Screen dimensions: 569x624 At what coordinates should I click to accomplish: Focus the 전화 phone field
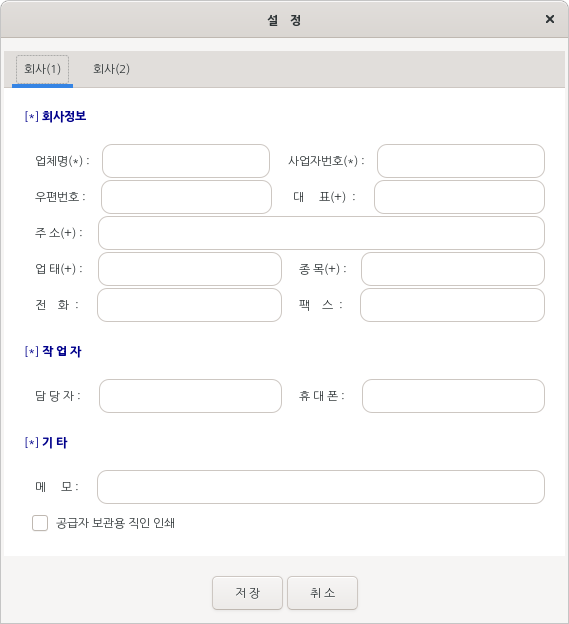tap(189, 305)
